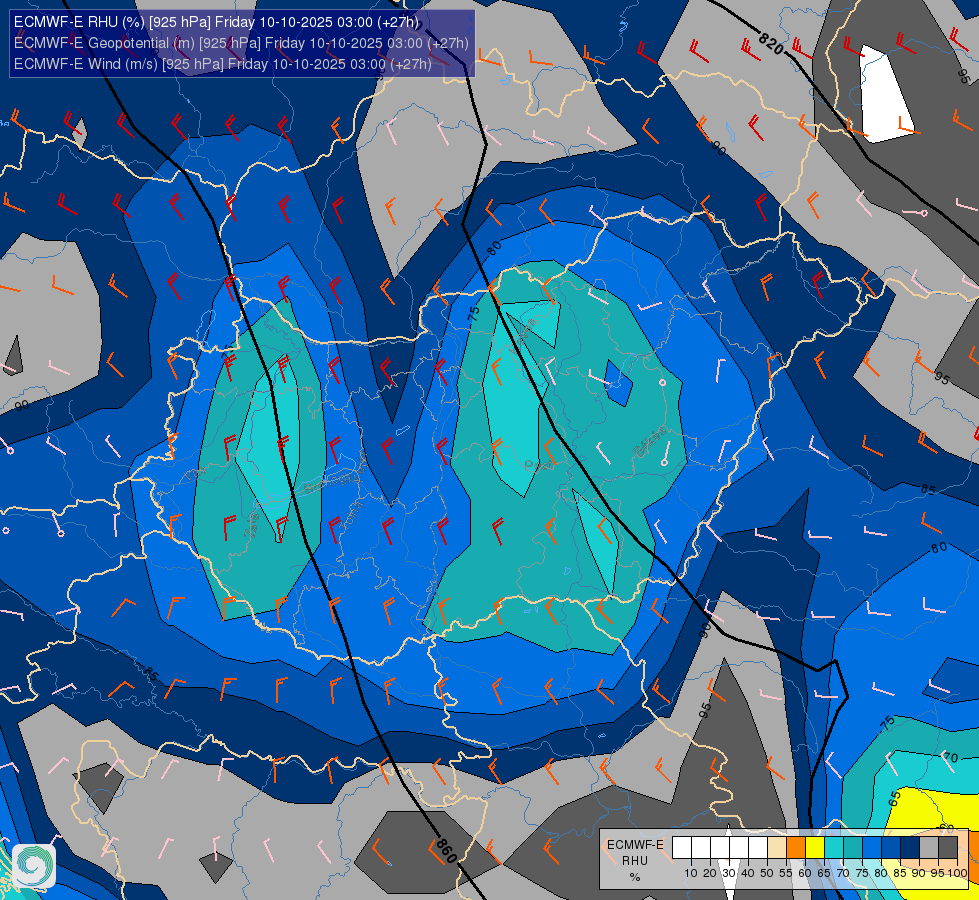Pick the dark gray 95–100% legend swatch

pyautogui.click(x=948, y=847)
